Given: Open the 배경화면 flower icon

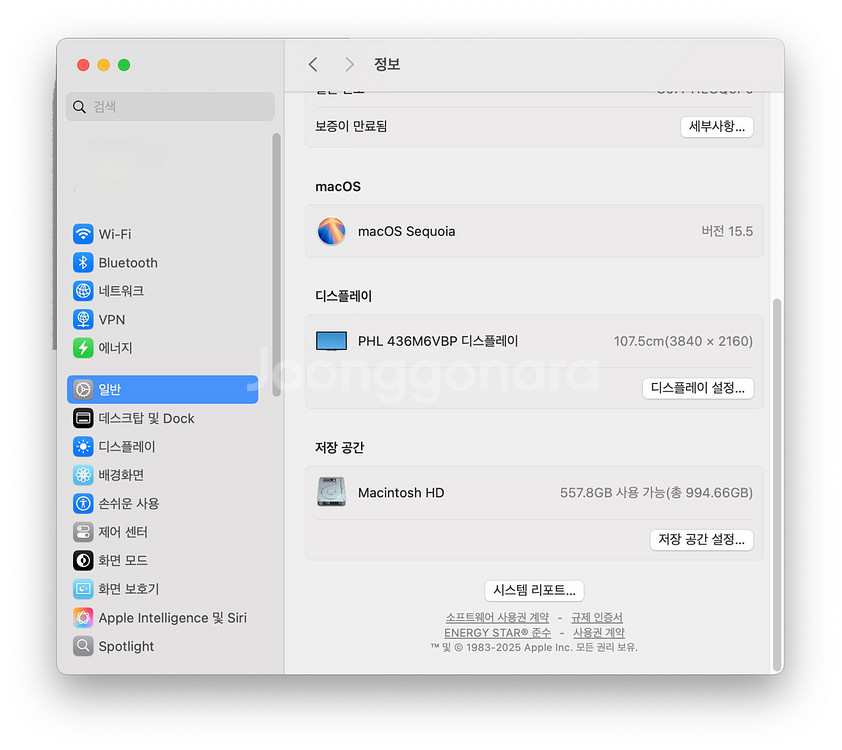Looking at the screenshot, I should point(83,475).
